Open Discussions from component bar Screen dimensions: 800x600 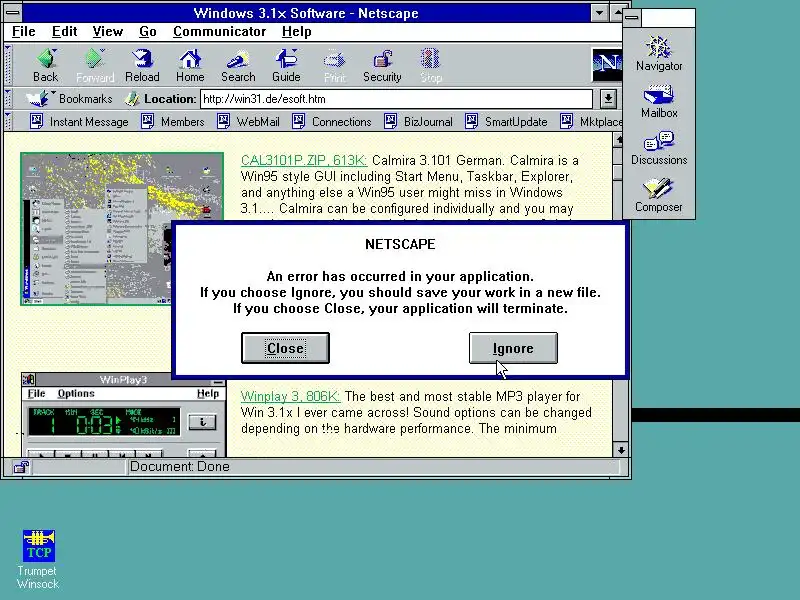click(659, 148)
